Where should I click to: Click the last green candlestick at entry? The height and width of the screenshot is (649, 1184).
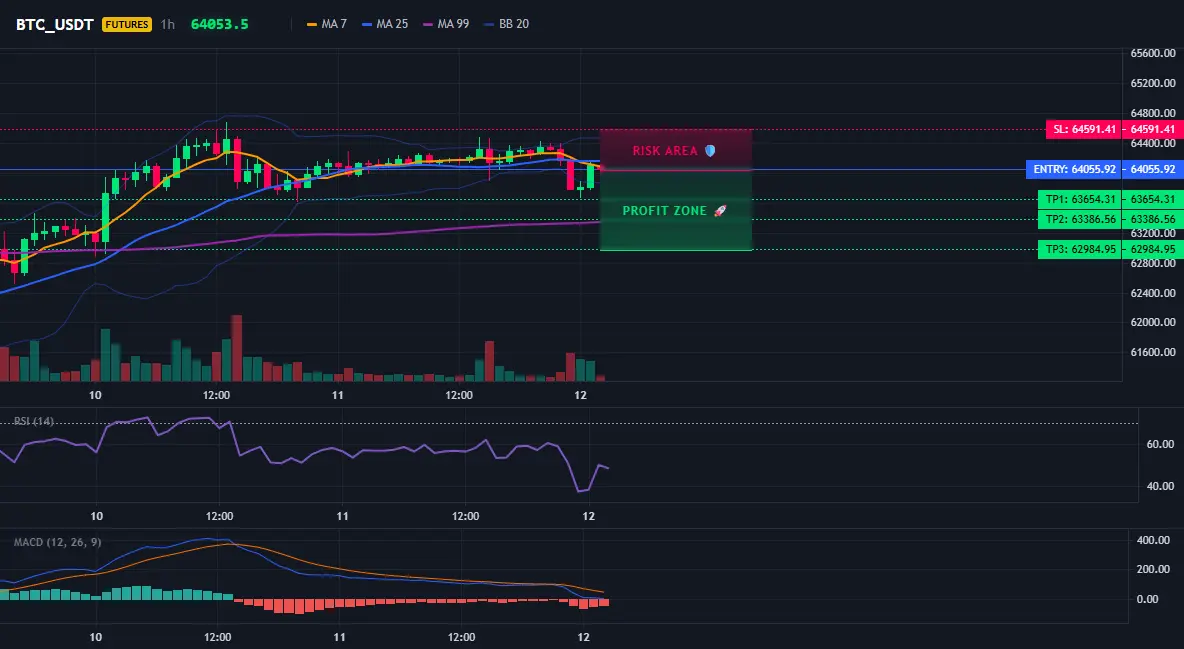[590, 175]
